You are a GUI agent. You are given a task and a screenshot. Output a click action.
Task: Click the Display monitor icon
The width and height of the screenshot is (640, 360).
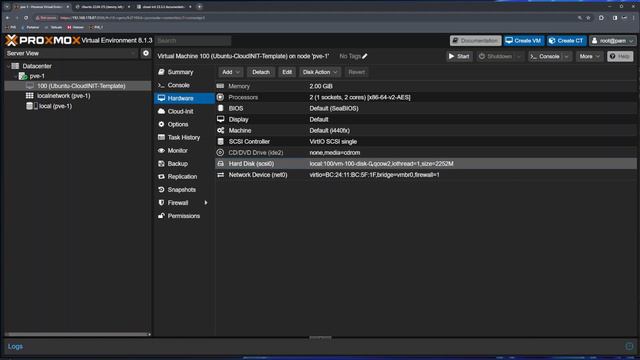(x=220, y=119)
